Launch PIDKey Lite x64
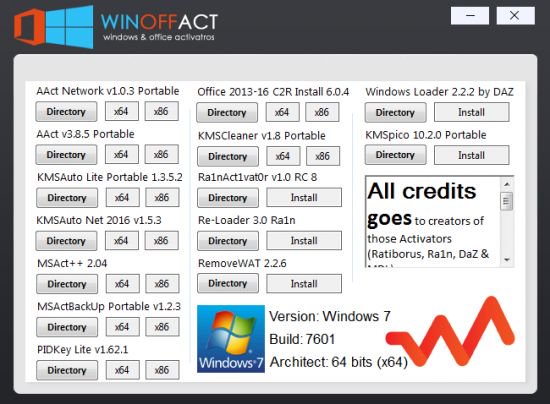The height and width of the screenshot is (404, 550). 122,370
